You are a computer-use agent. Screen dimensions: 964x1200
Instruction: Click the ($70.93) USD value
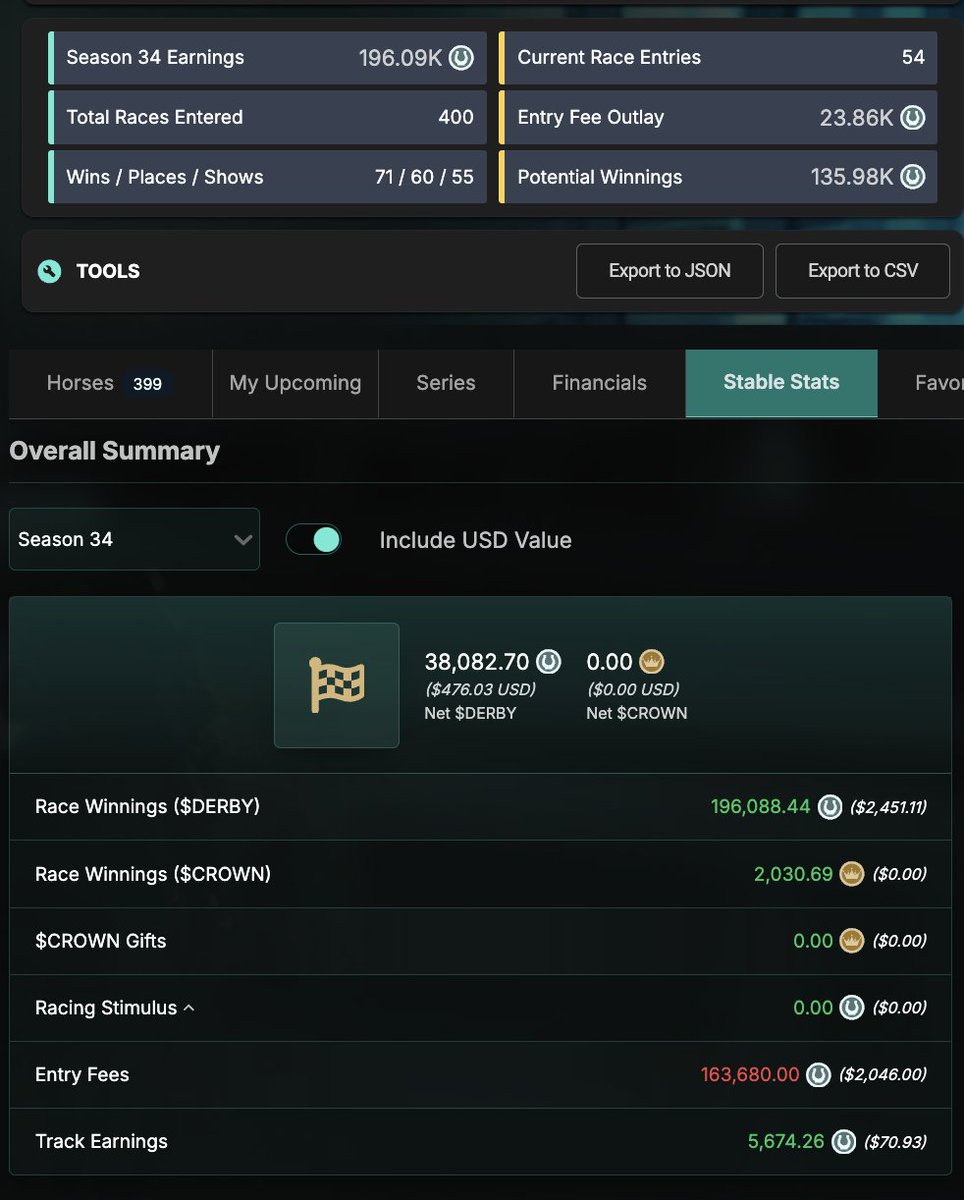895,1141
